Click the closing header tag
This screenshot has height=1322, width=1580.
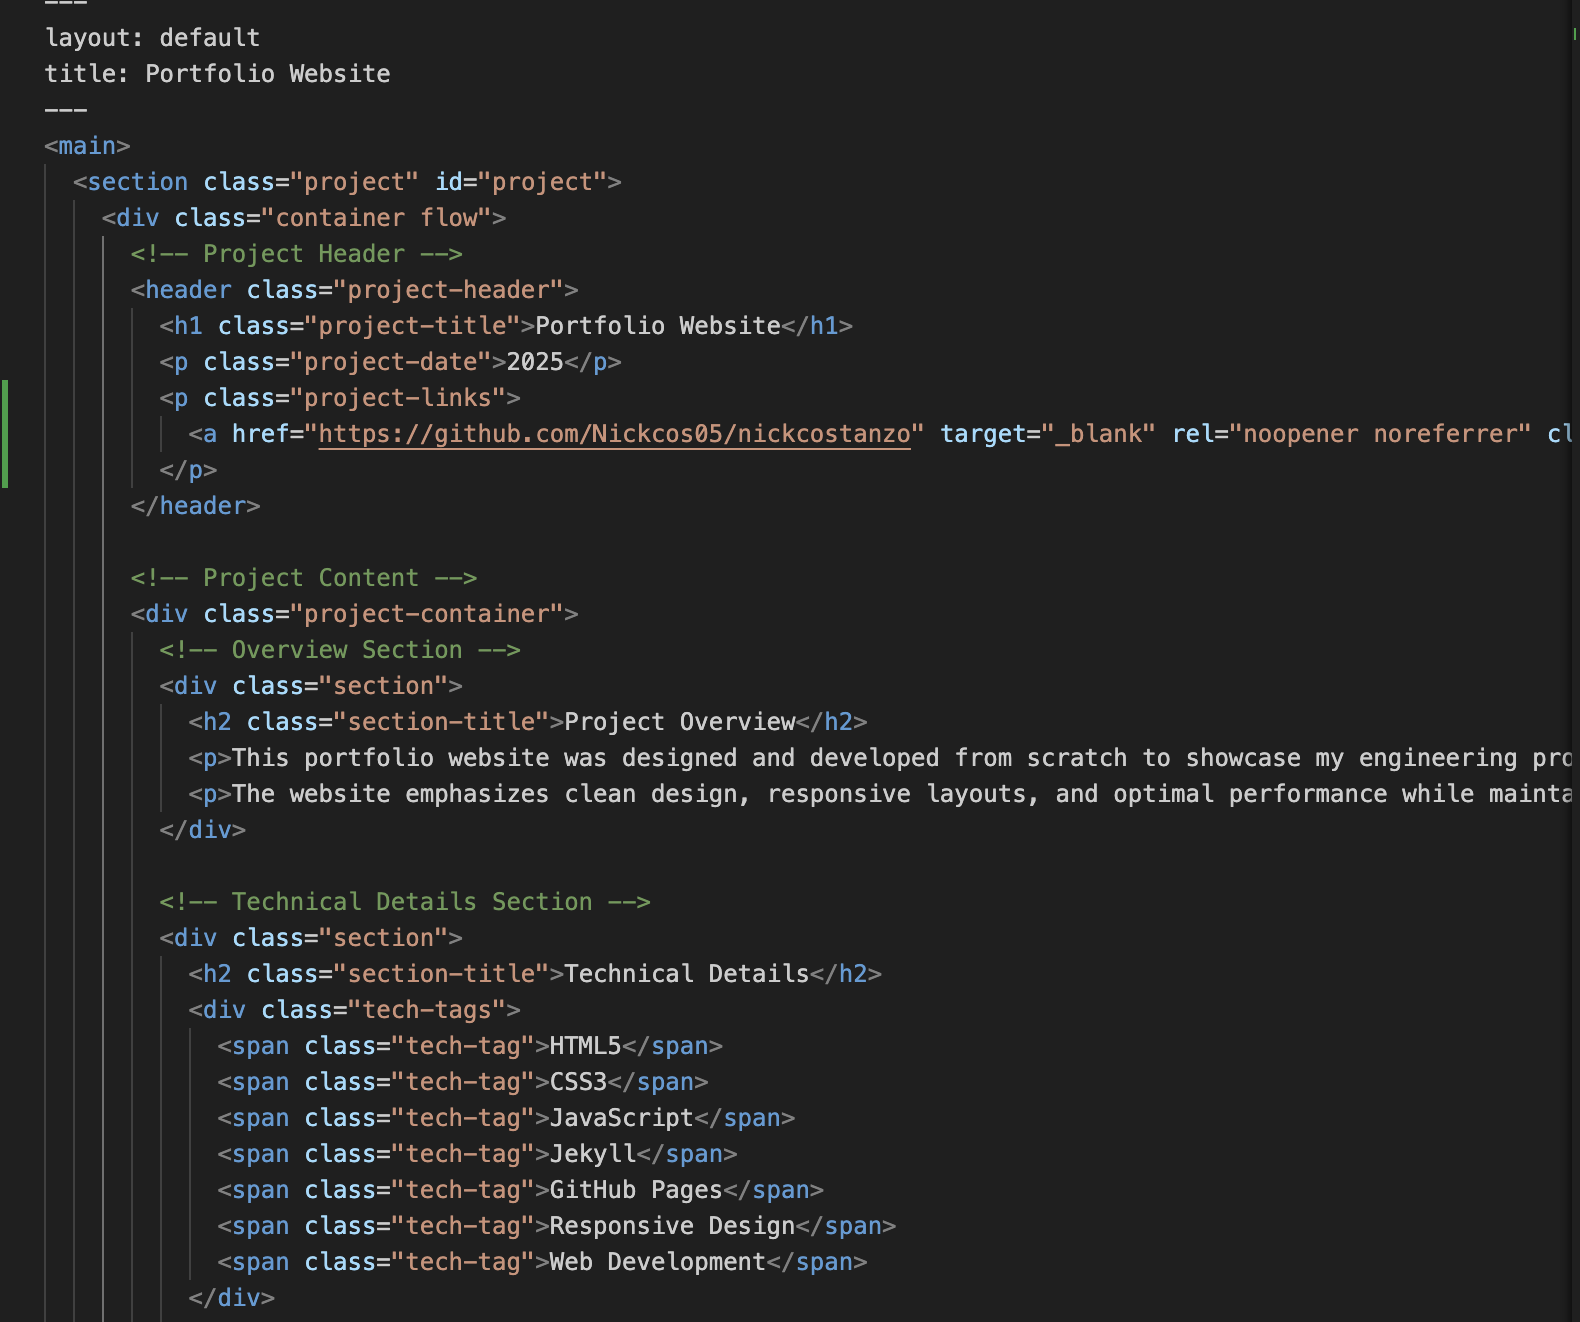pyautogui.click(x=195, y=506)
